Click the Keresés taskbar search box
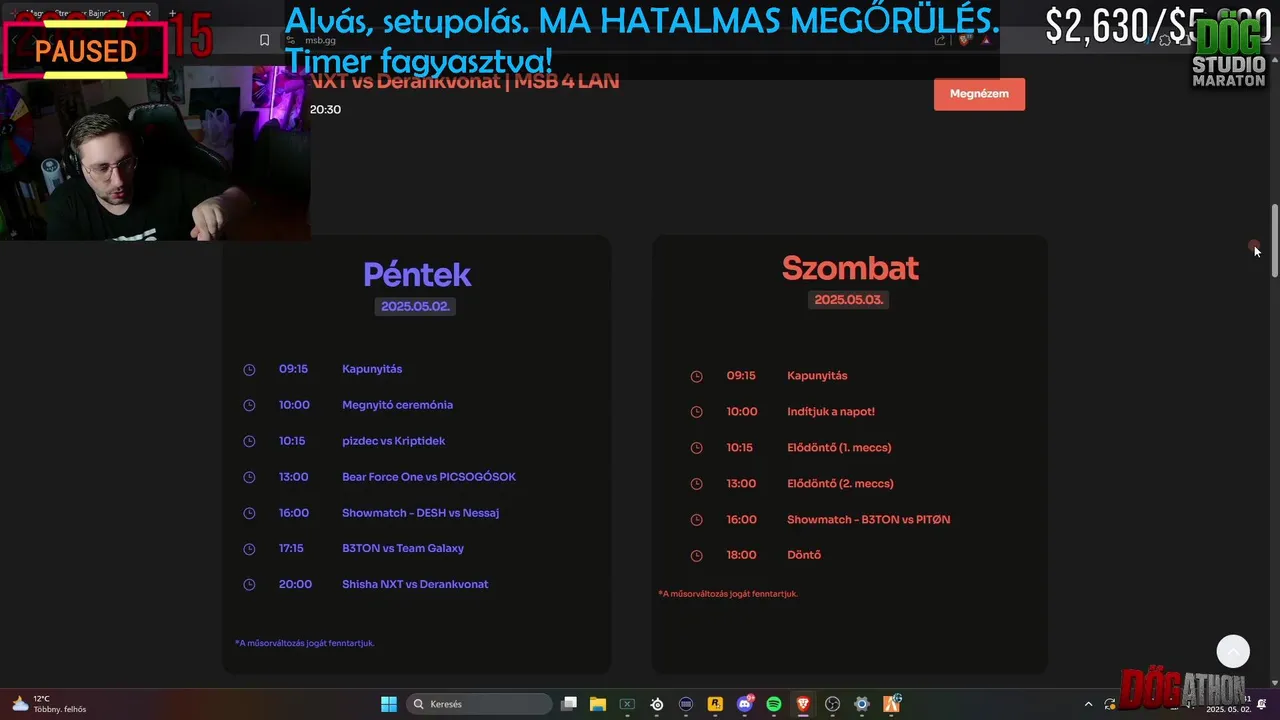1280x720 pixels. point(480,704)
